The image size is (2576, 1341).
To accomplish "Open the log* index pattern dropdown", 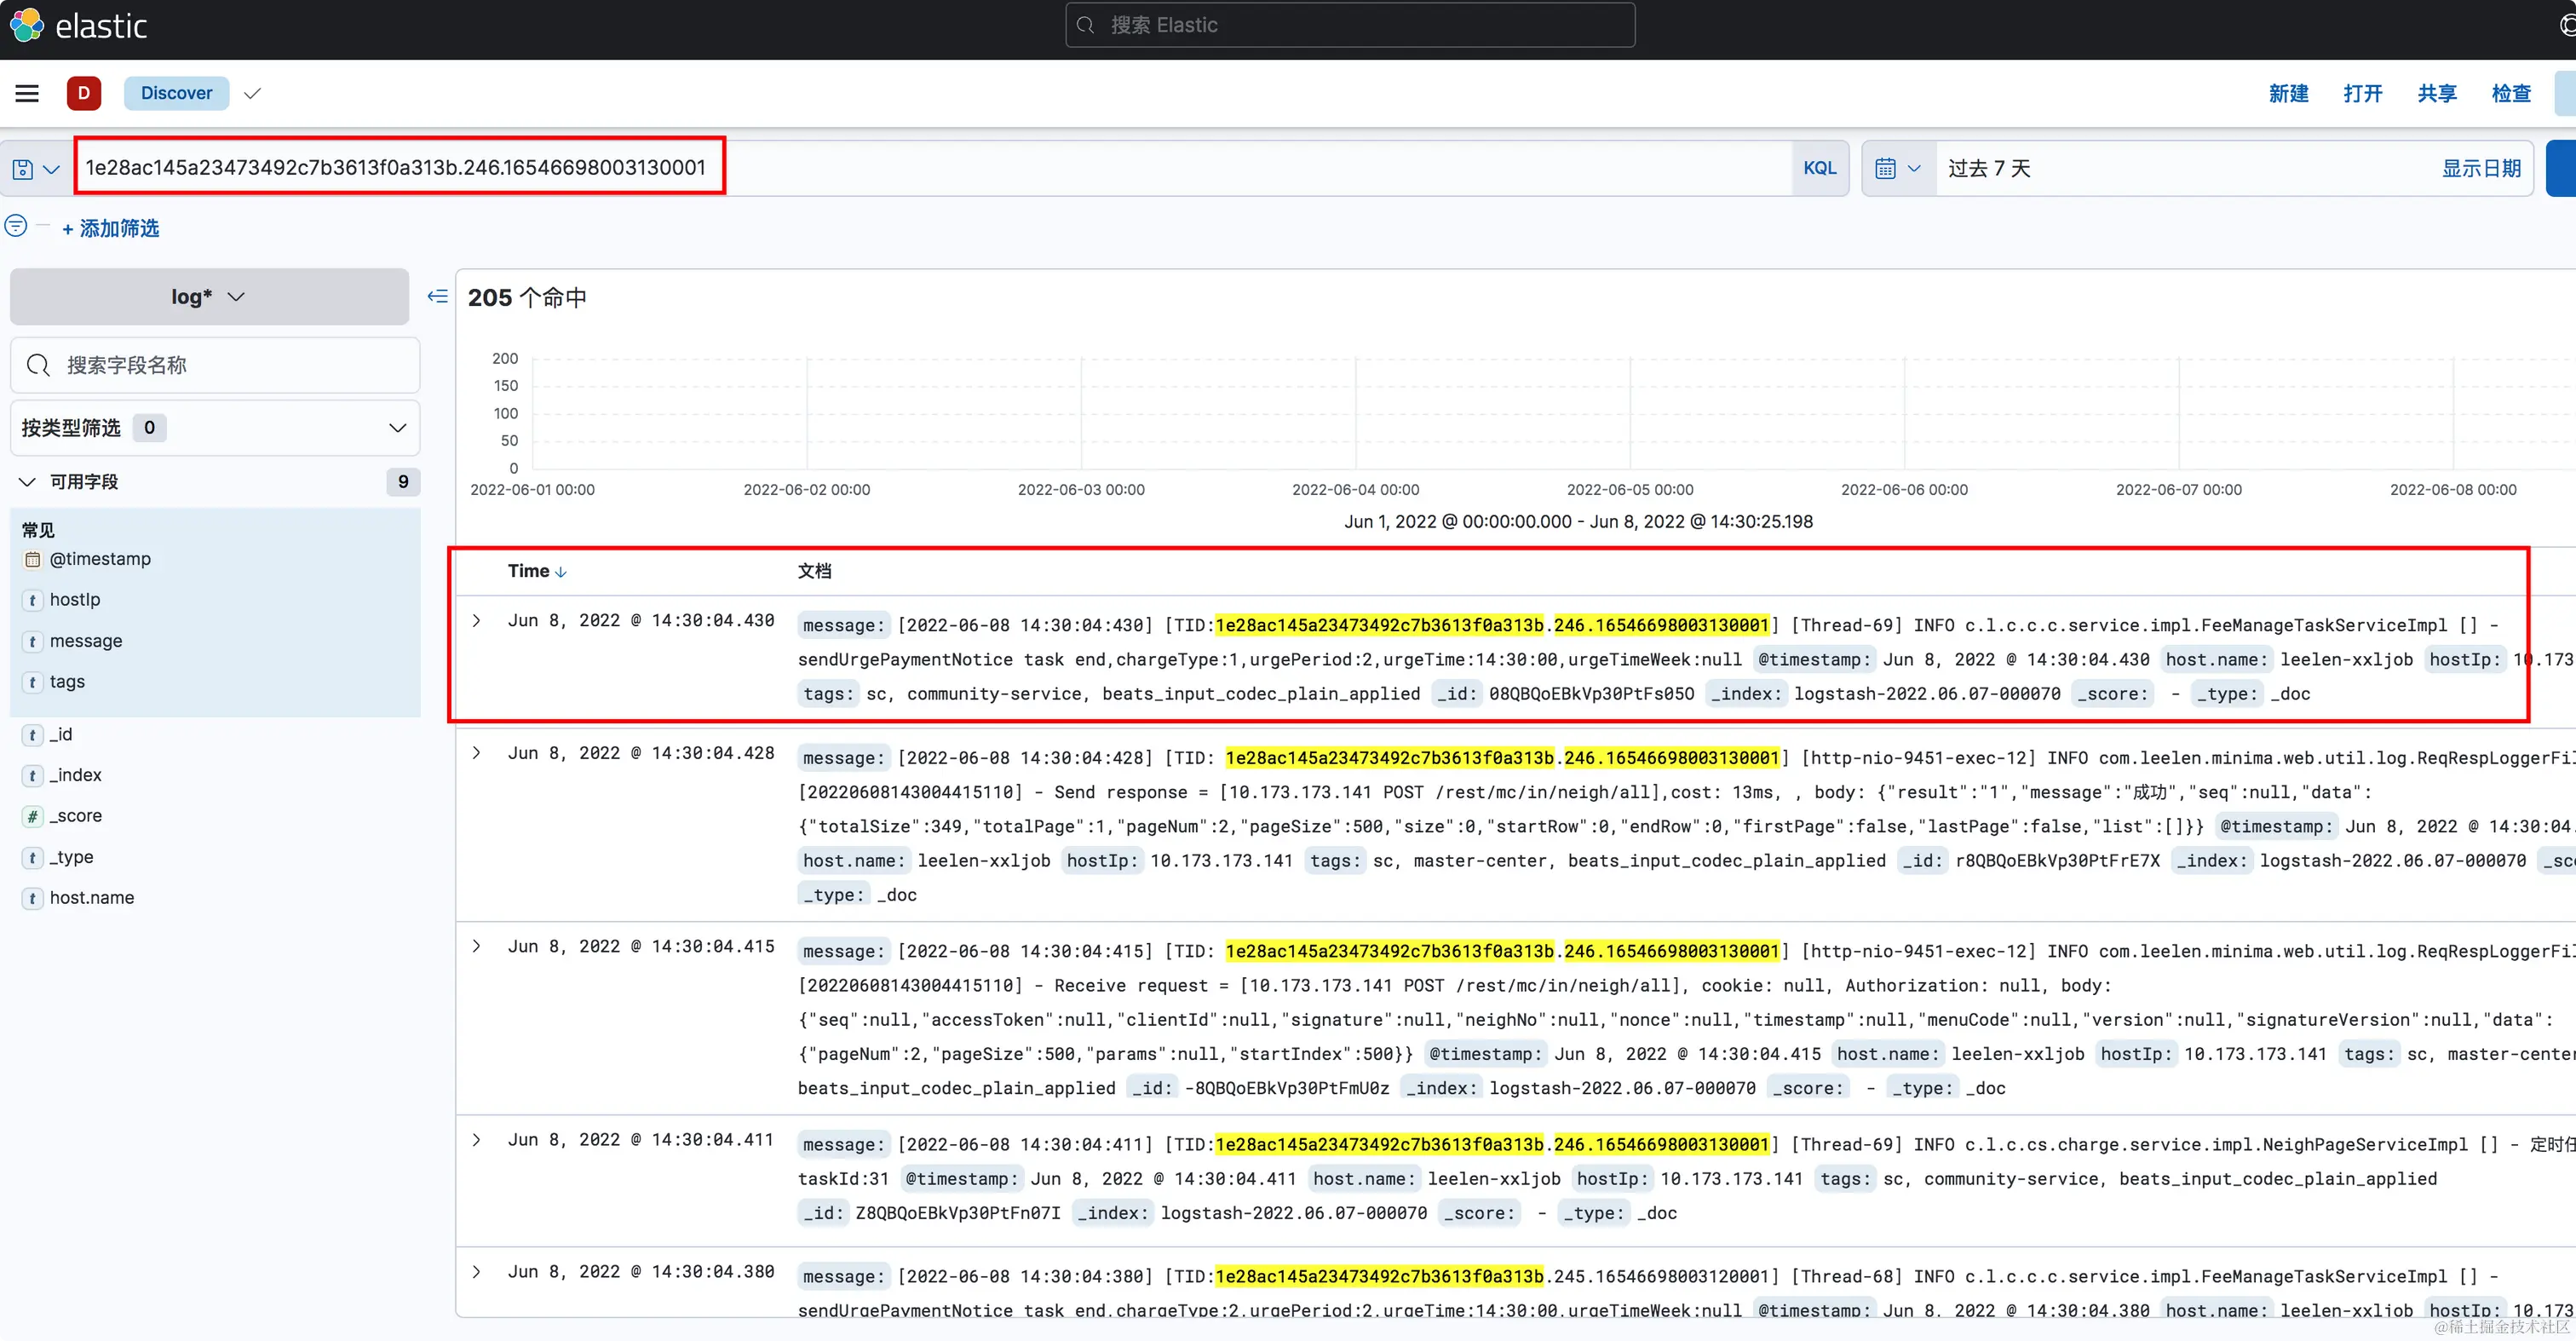I will coord(209,297).
